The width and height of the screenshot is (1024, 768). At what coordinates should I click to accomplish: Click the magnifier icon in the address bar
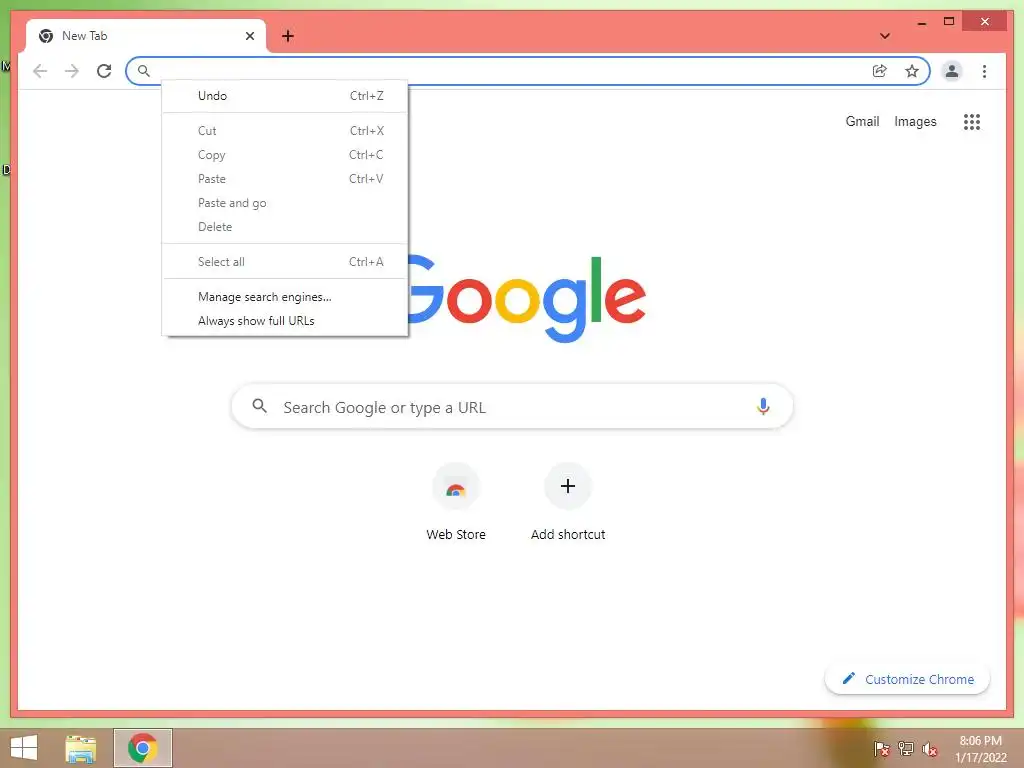point(144,71)
